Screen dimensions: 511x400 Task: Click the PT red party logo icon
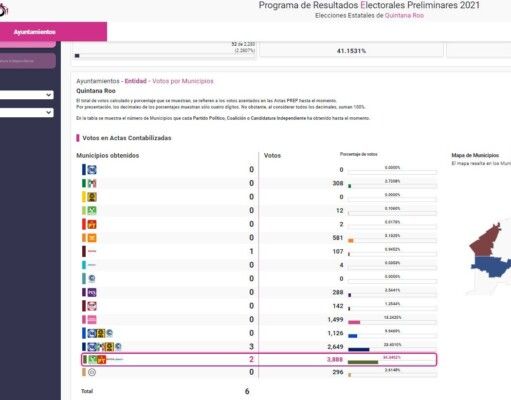92,224
